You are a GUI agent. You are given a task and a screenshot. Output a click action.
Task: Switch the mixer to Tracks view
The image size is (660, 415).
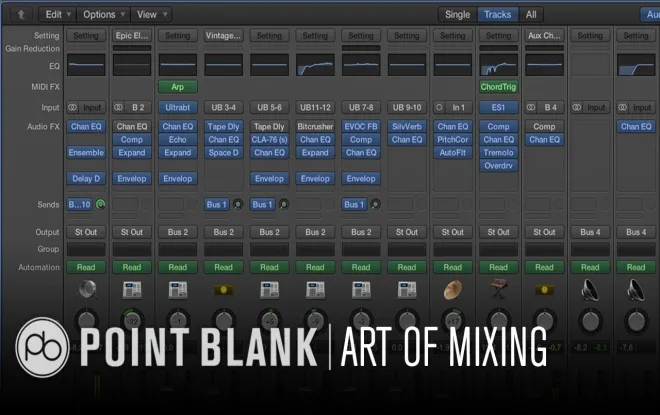click(498, 15)
